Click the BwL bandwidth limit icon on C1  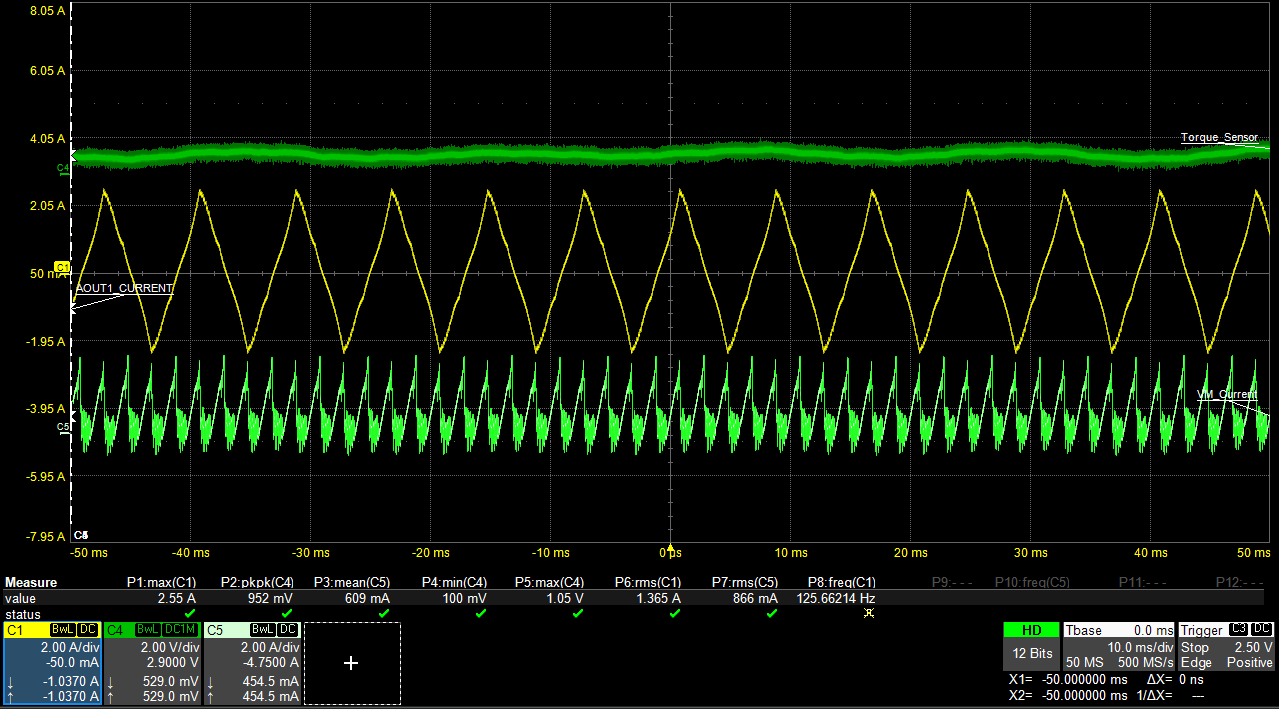pyautogui.click(x=61, y=629)
